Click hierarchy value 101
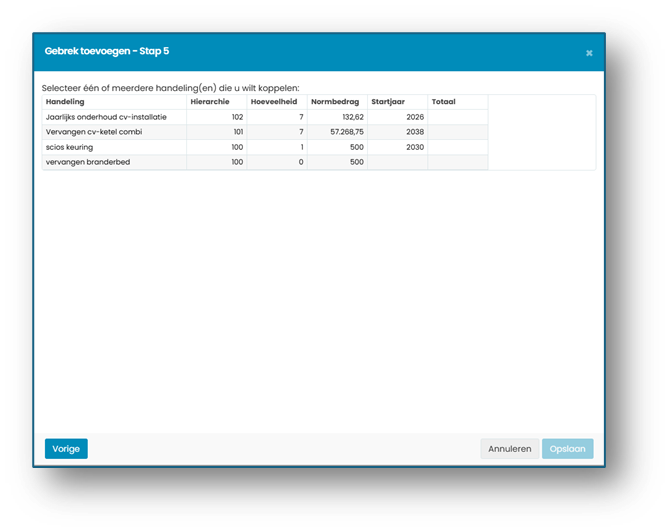Screen dimensions: 670x532 tap(238, 132)
